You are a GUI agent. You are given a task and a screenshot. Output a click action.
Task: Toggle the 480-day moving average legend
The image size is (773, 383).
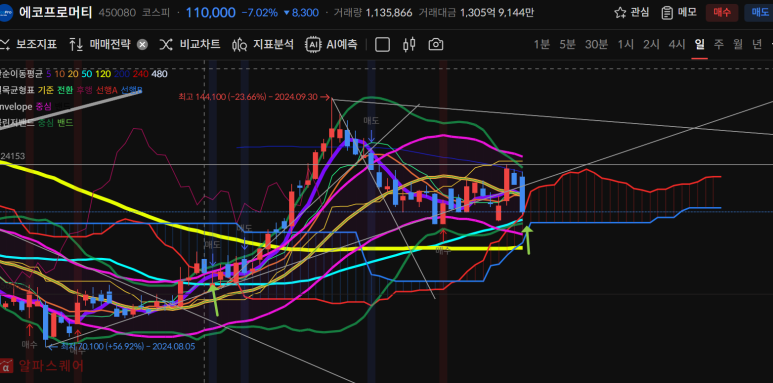159,74
